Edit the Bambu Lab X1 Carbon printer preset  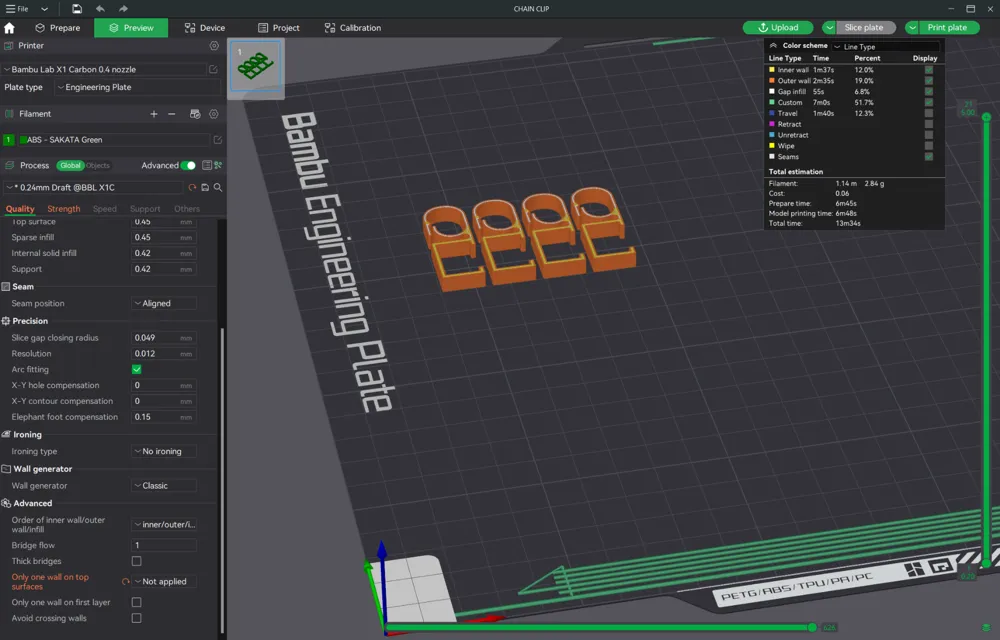pyautogui.click(x=214, y=69)
